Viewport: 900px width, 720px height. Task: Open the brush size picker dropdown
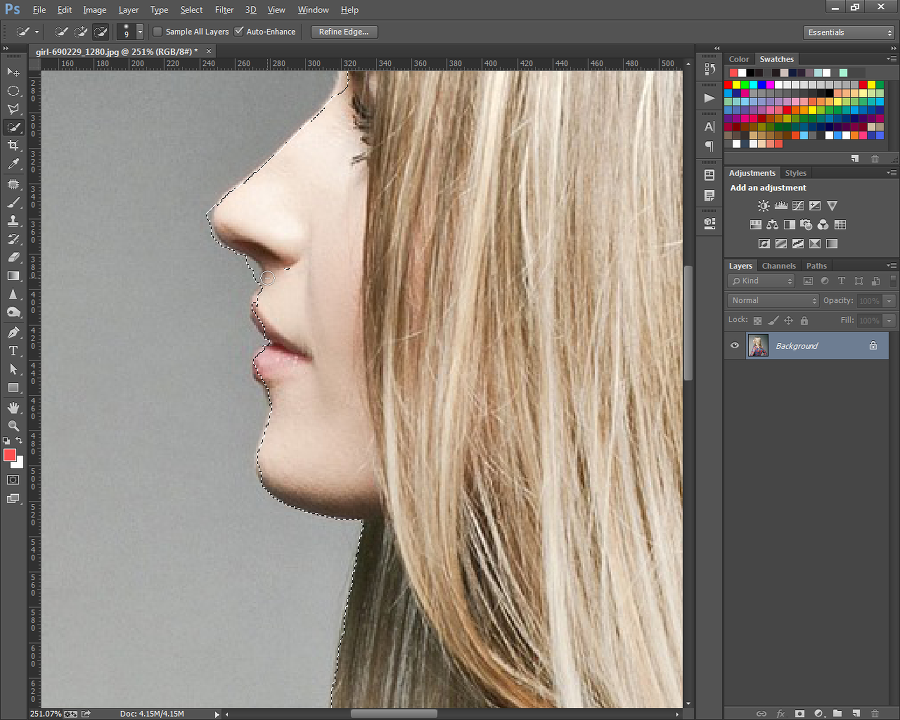(139, 32)
